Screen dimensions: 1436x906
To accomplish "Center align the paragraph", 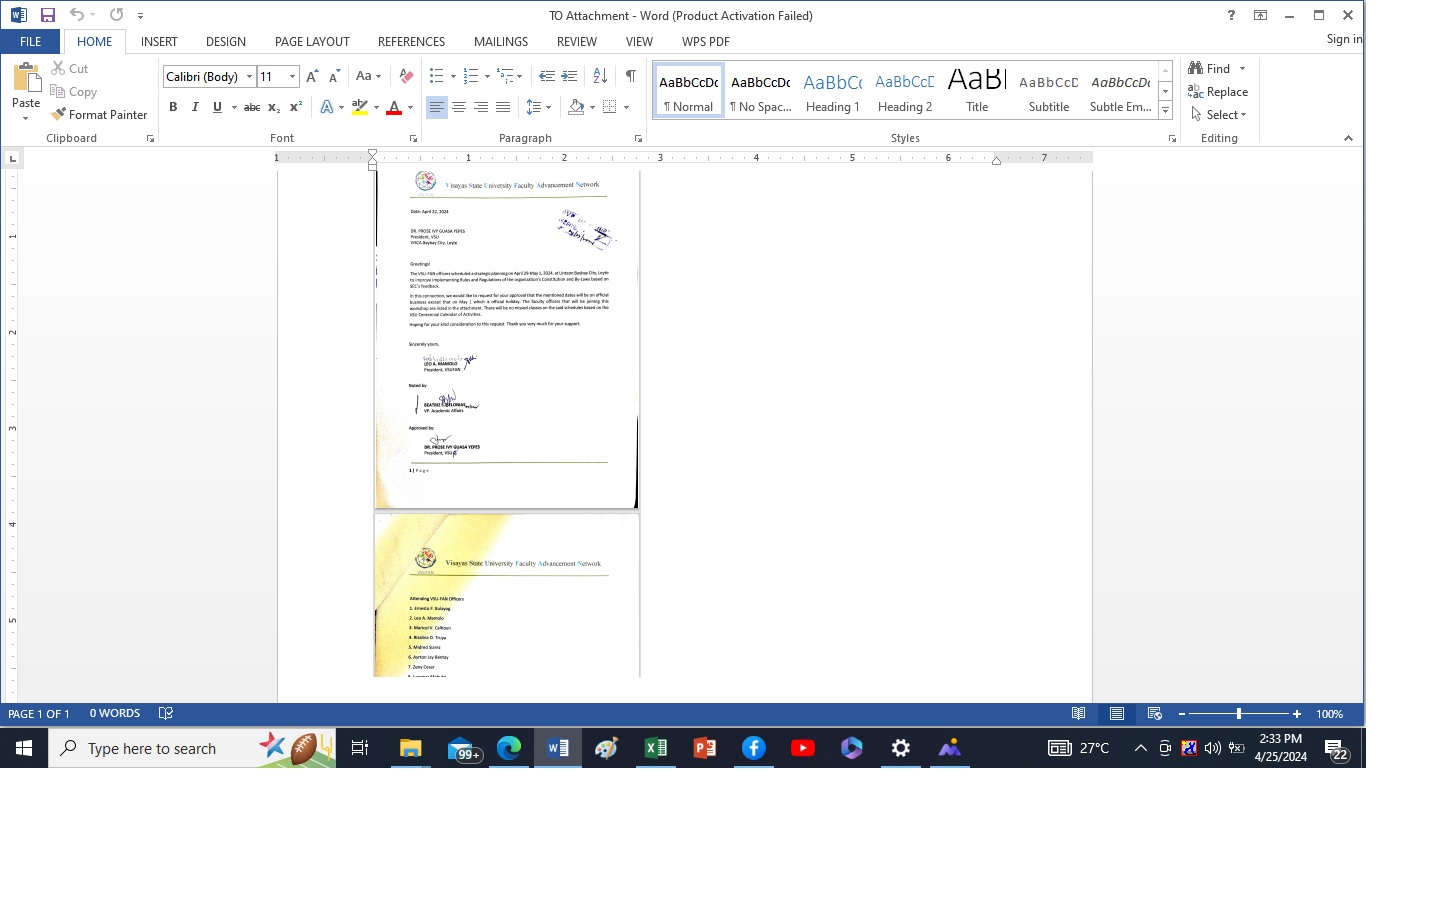I will (459, 107).
